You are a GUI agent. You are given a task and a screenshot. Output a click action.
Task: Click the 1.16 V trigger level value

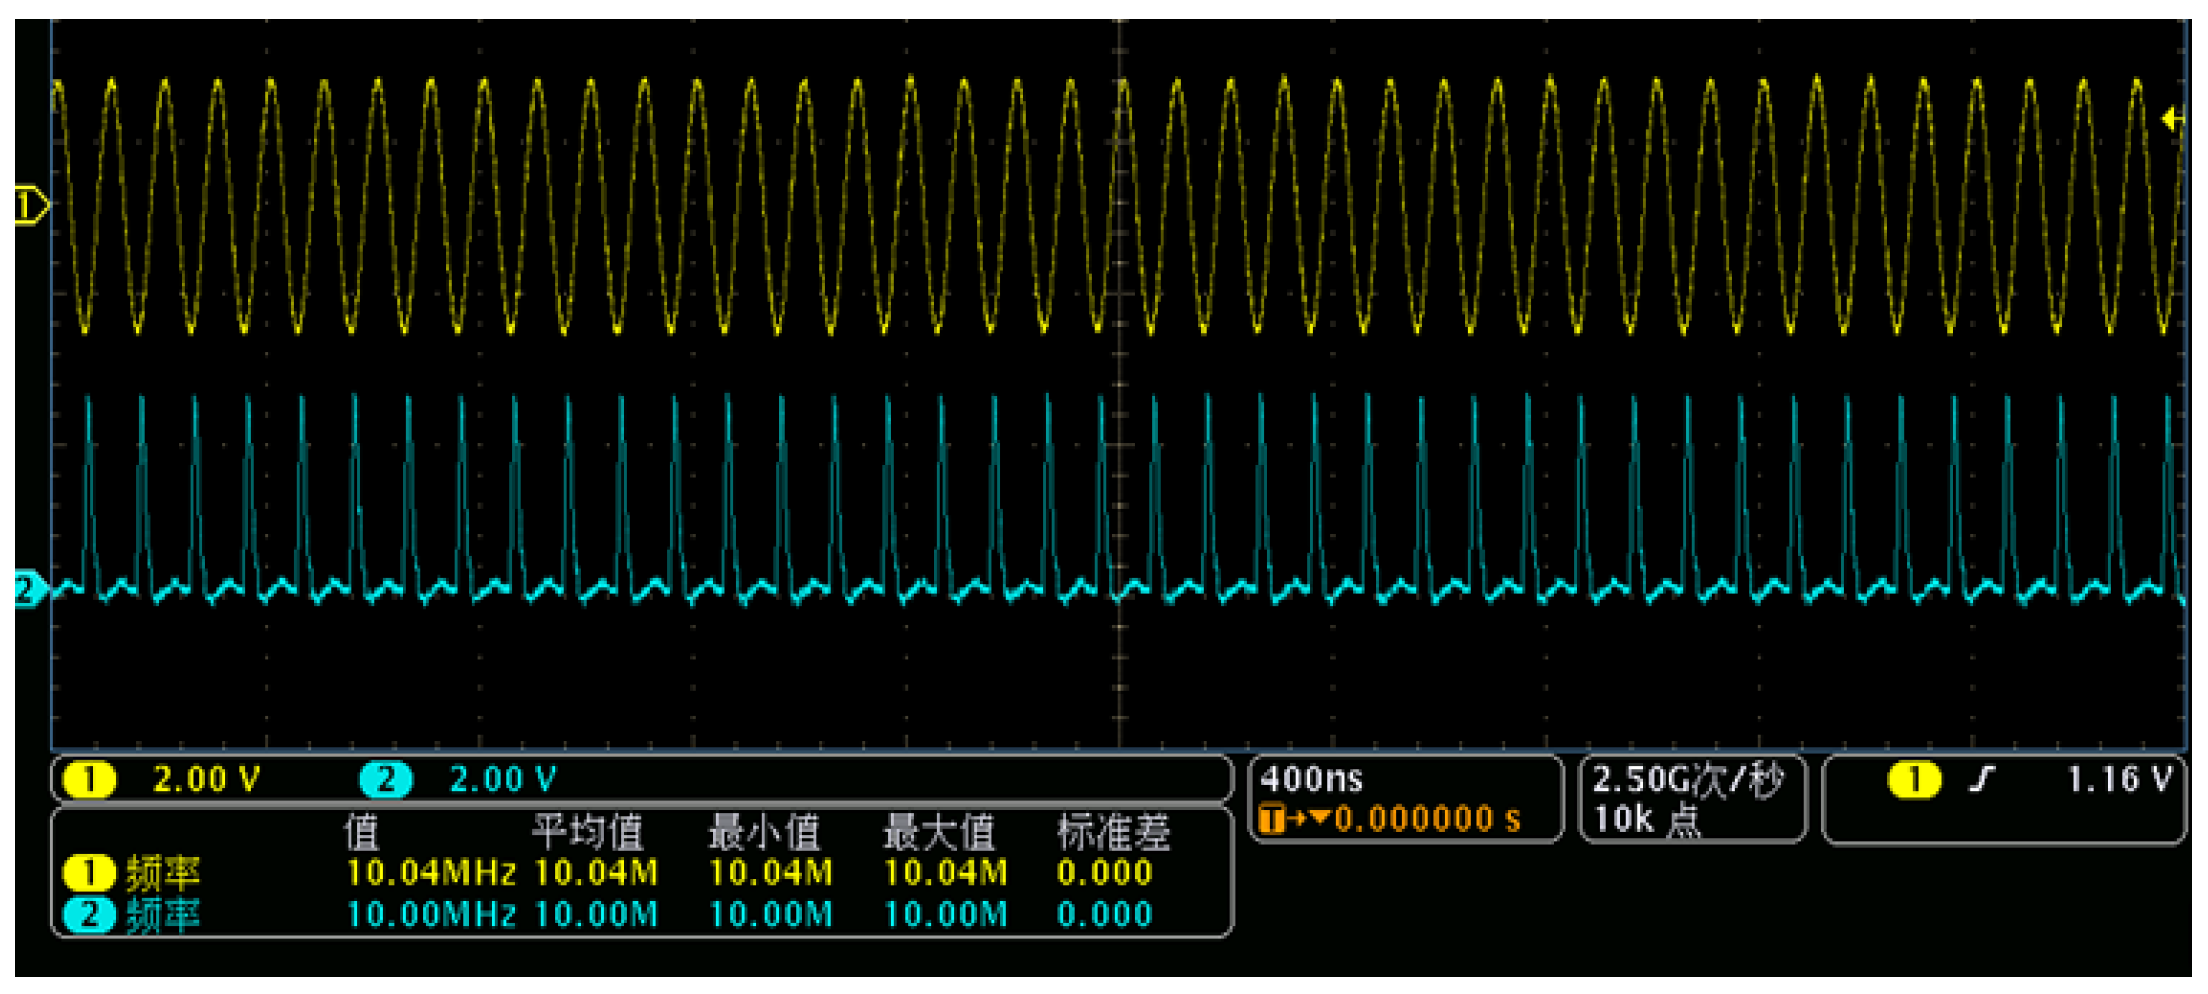(x=2120, y=779)
